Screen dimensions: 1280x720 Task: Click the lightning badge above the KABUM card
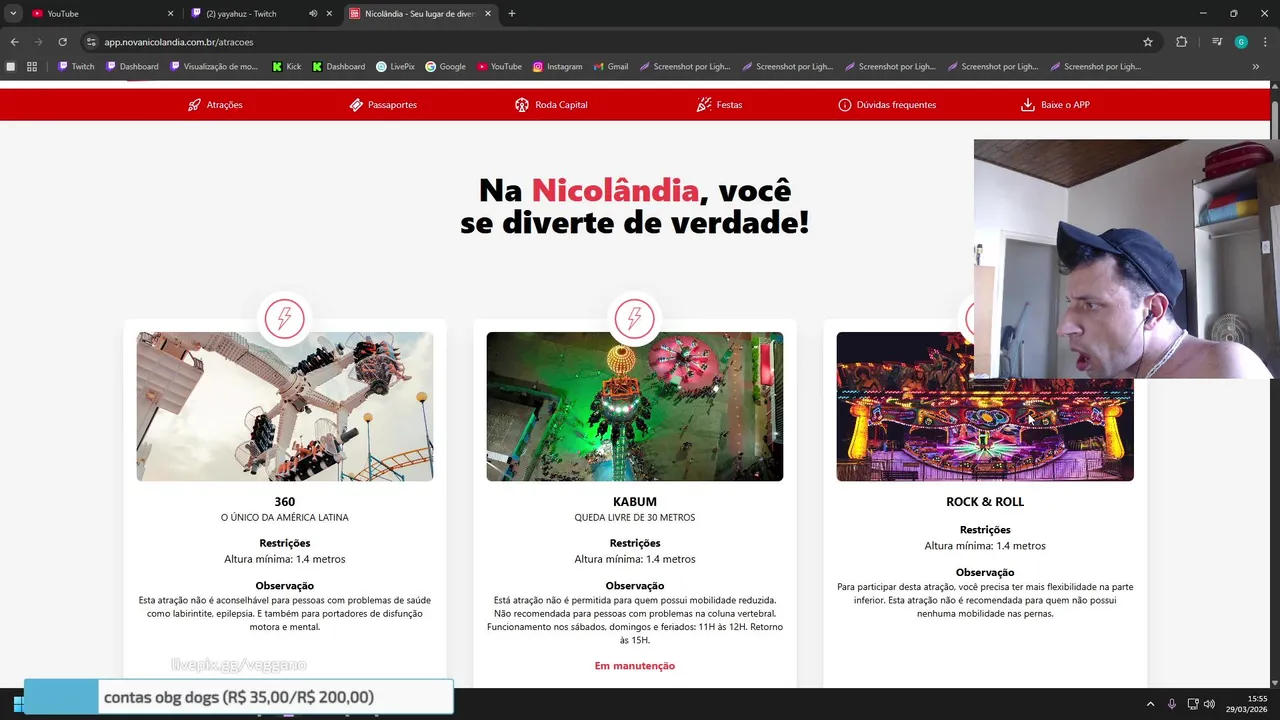pyautogui.click(x=634, y=319)
